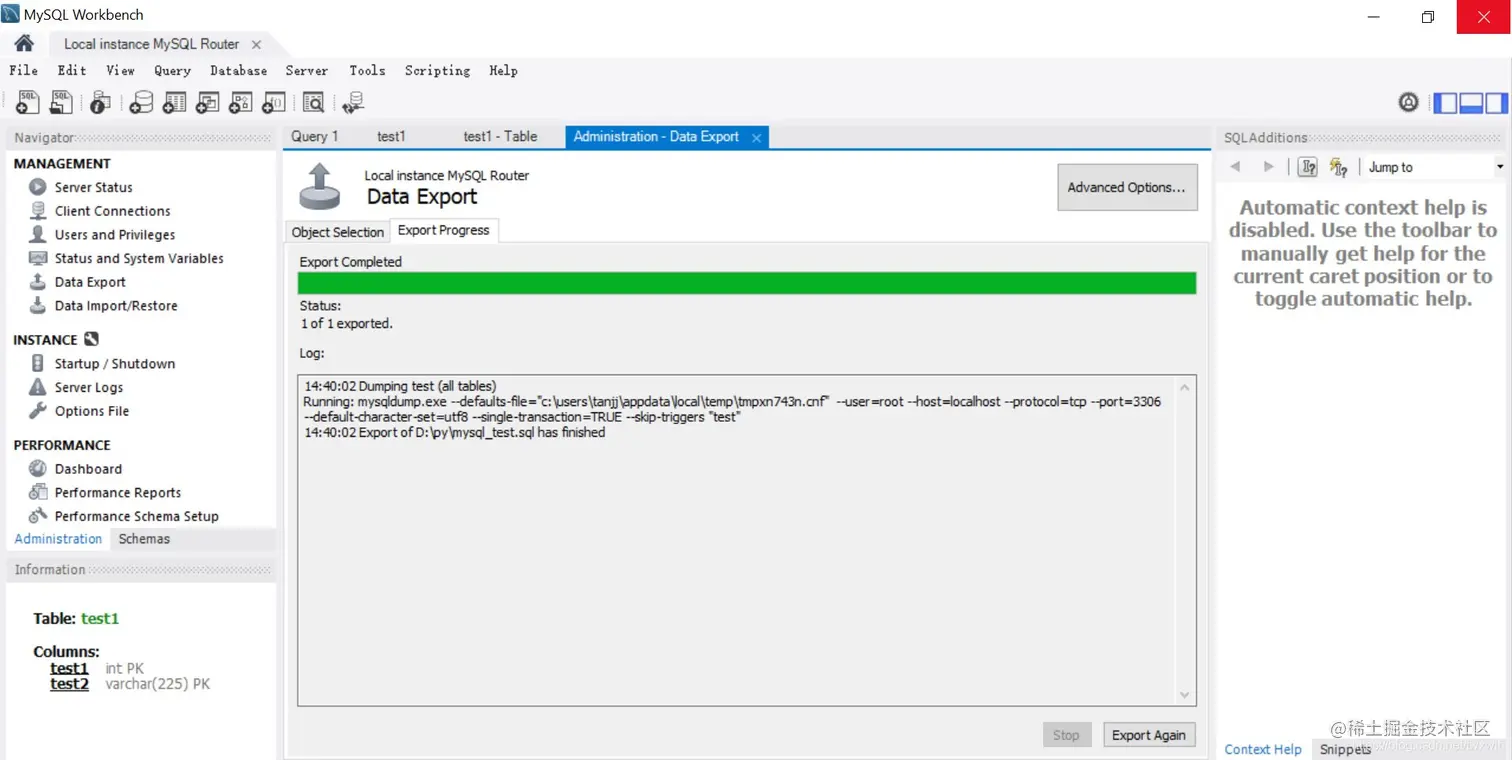
Task: Click the Client Connections icon
Action: pos(38,210)
